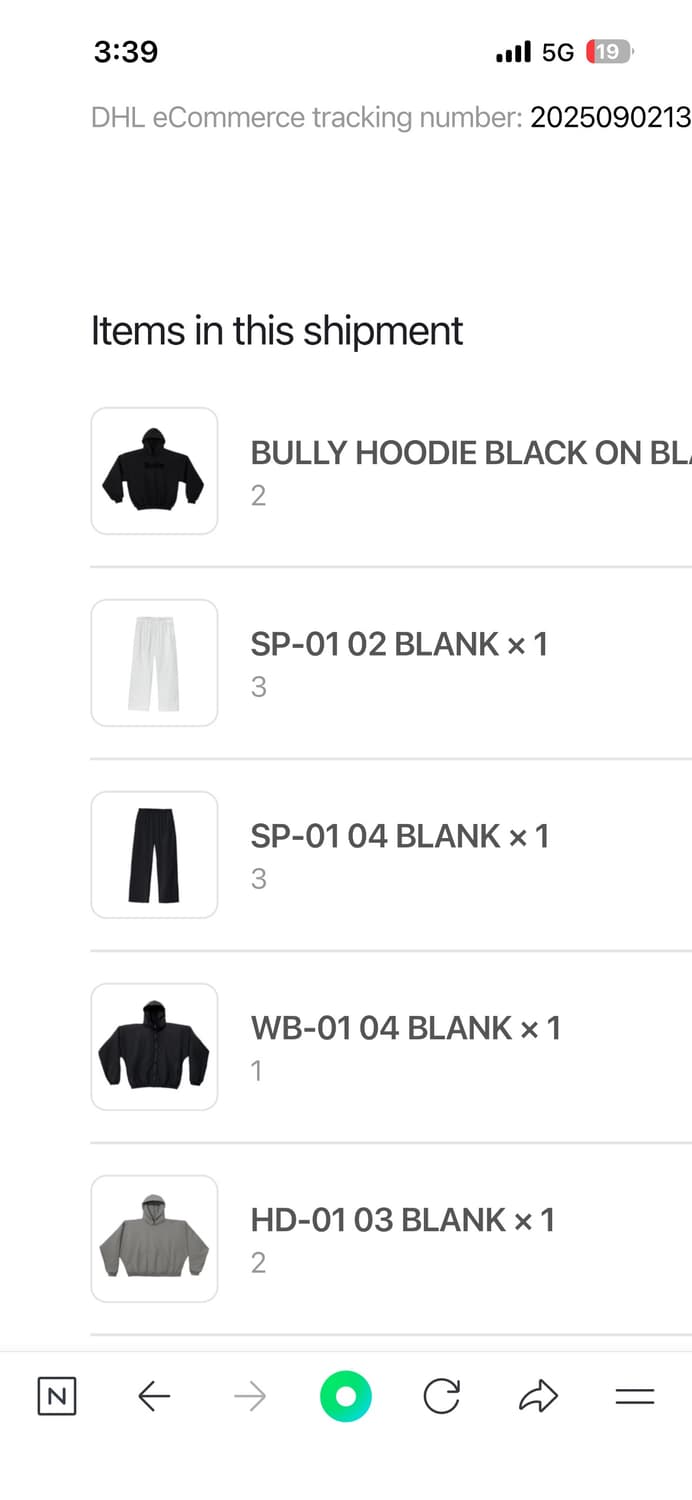The image size is (692, 1500).
Task: Tap the cellular signal strength indicator
Action: click(x=511, y=51)
